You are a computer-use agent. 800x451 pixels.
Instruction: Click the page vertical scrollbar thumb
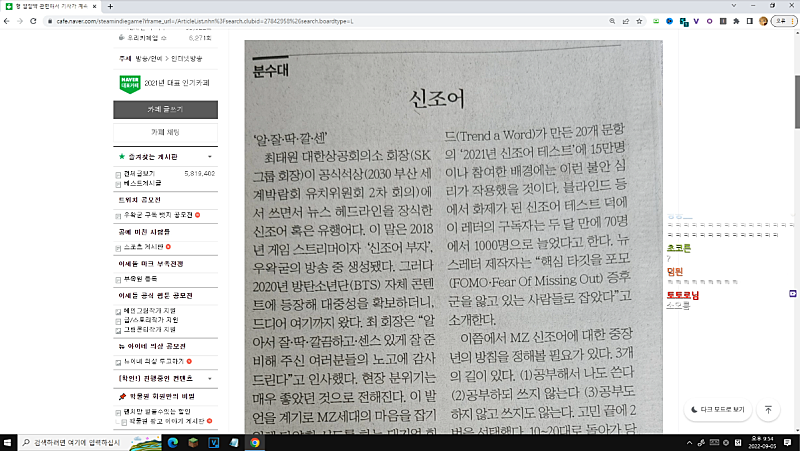tap(797, 102)
